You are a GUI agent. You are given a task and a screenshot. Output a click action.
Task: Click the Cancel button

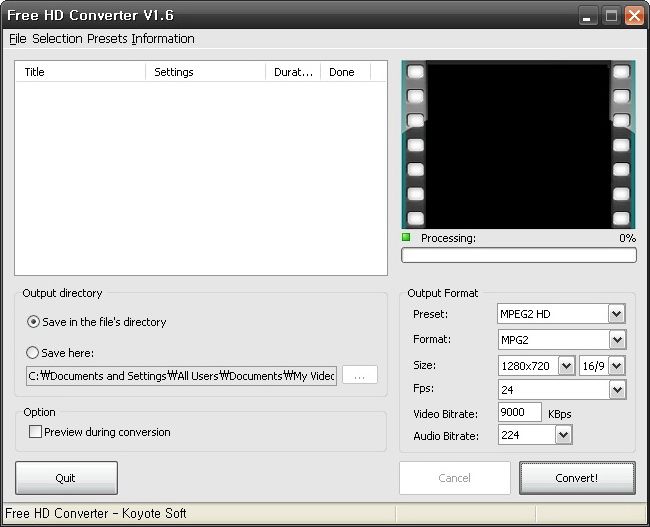[455, 478]
